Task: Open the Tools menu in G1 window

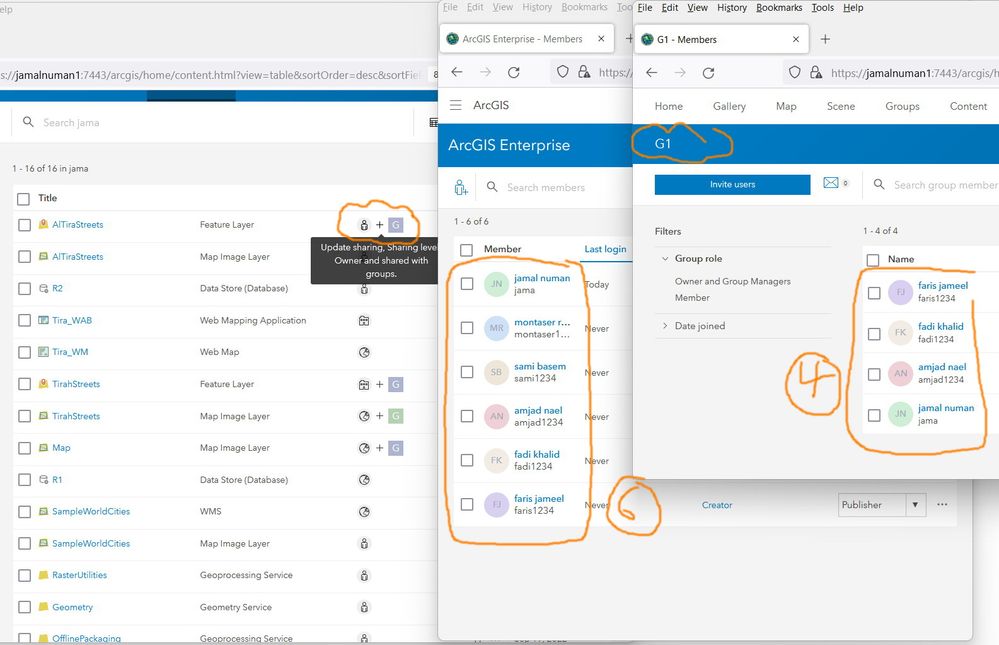Action: (x=823, y=8)
